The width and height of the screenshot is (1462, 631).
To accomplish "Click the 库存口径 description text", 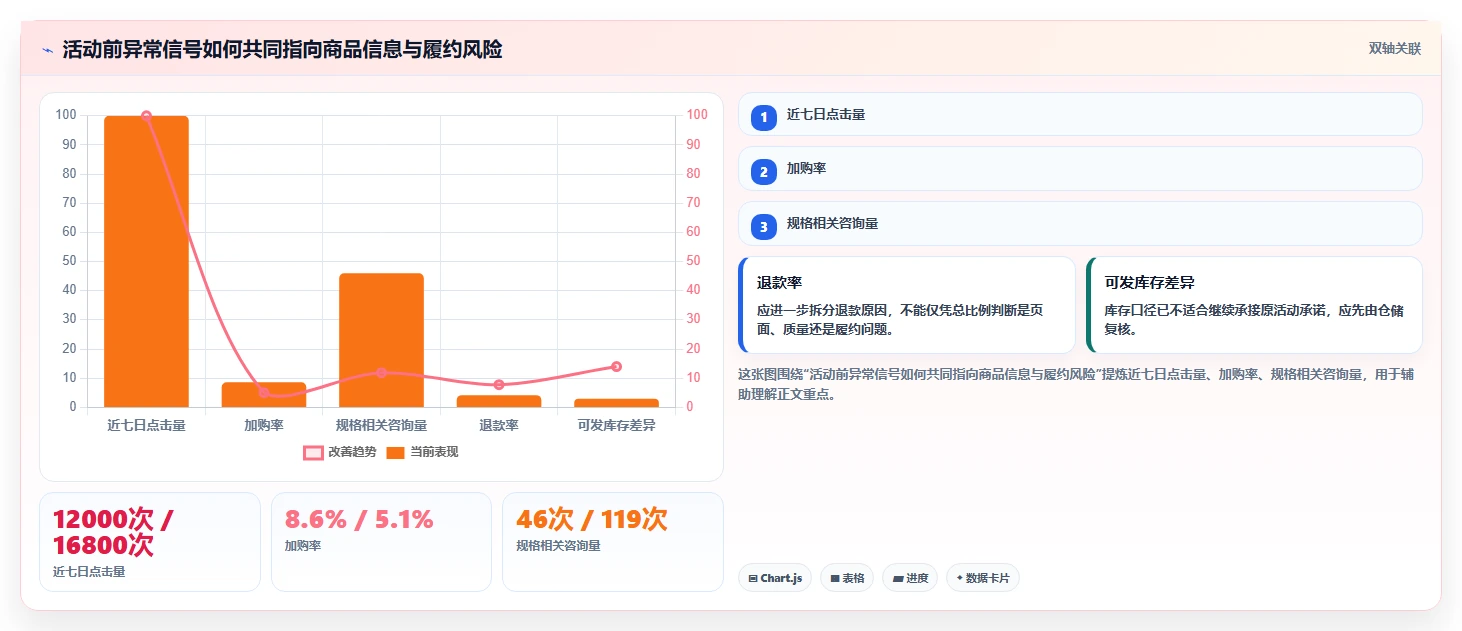I will [1254, 320].
